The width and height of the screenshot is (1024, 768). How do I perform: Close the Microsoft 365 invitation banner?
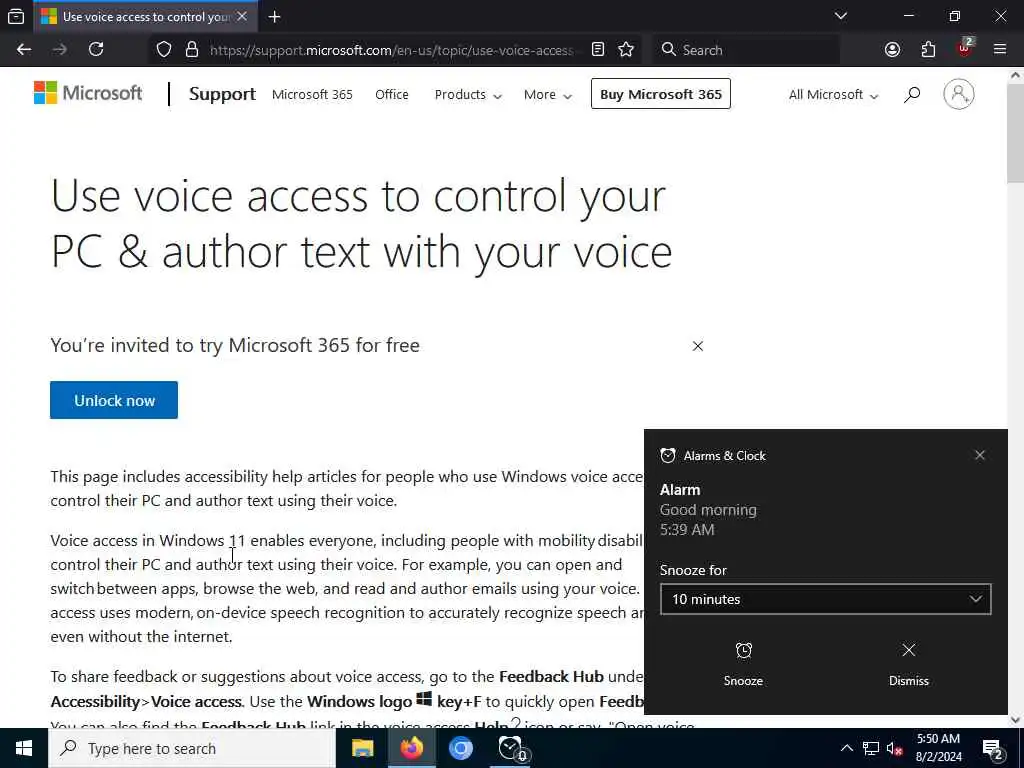[x=697, y=346]
